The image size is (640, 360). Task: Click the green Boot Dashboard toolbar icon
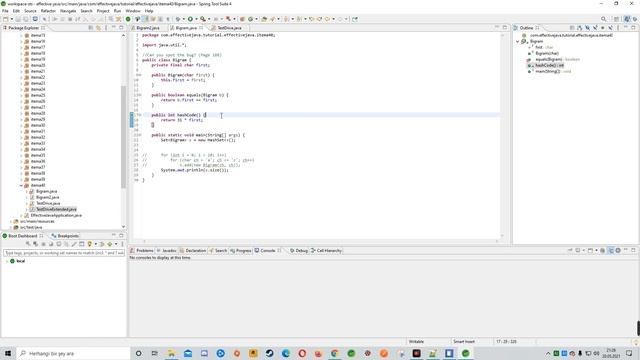pos(128,19)
